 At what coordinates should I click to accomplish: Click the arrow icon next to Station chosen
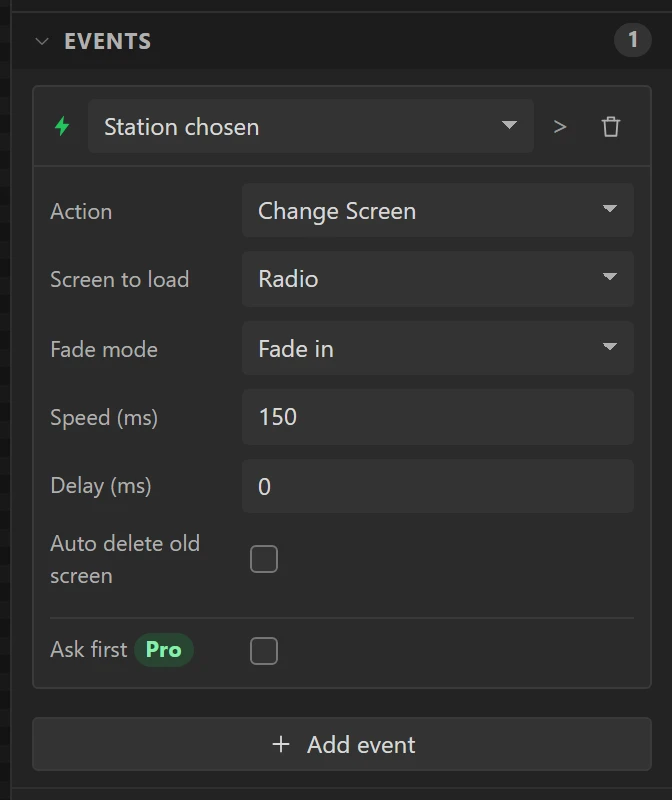[560, 127]
